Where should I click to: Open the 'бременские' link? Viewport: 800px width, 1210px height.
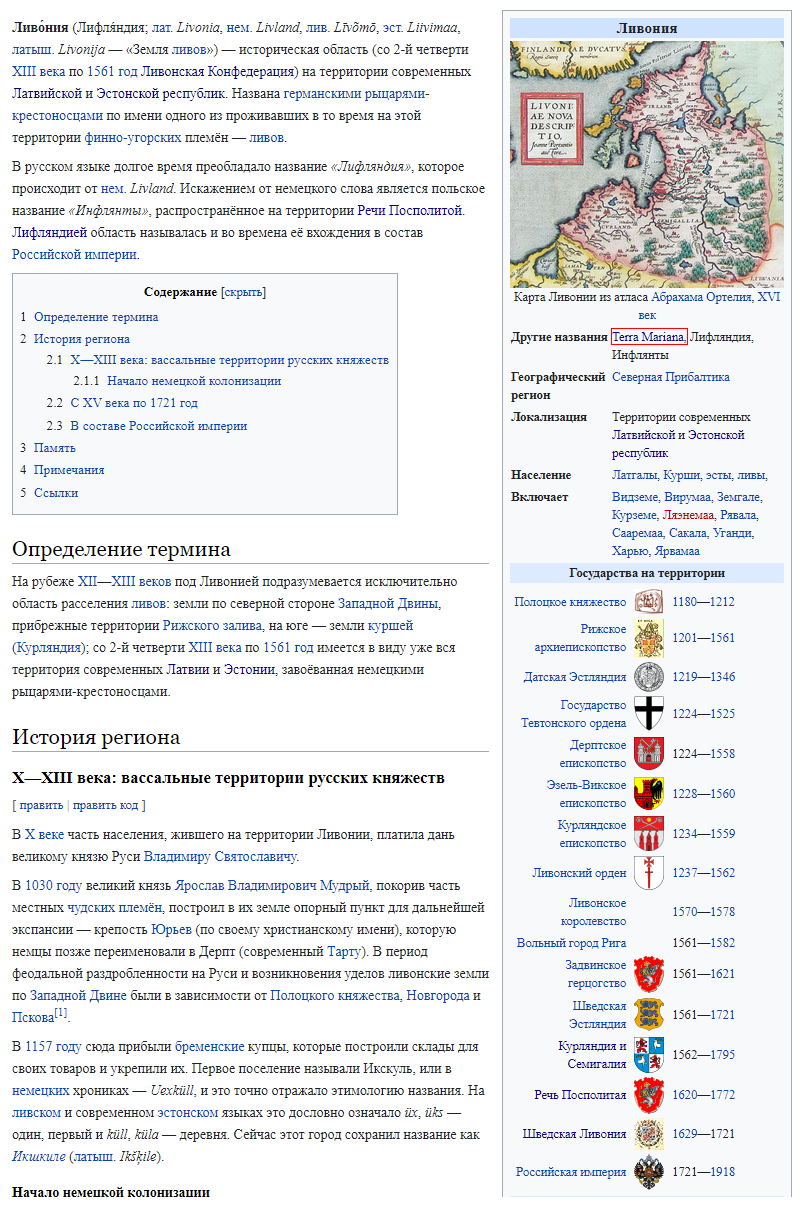210,1047
